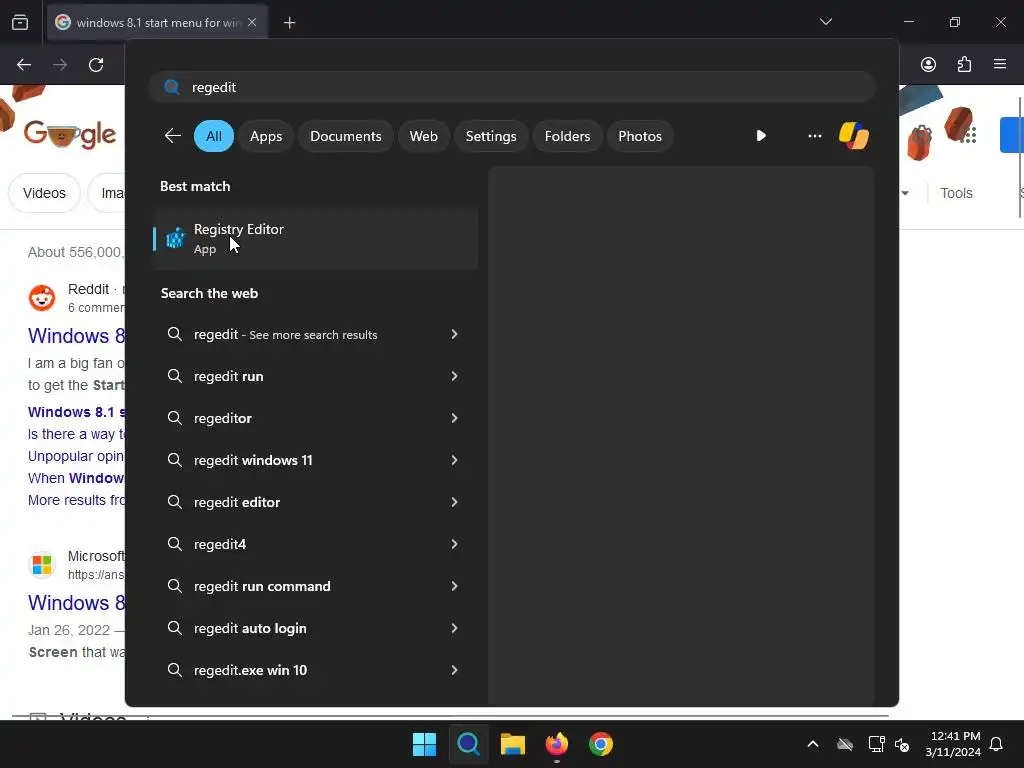Close the 'windows 8.1 start menu' tab

pyautogui.click(x=252, y=22)
